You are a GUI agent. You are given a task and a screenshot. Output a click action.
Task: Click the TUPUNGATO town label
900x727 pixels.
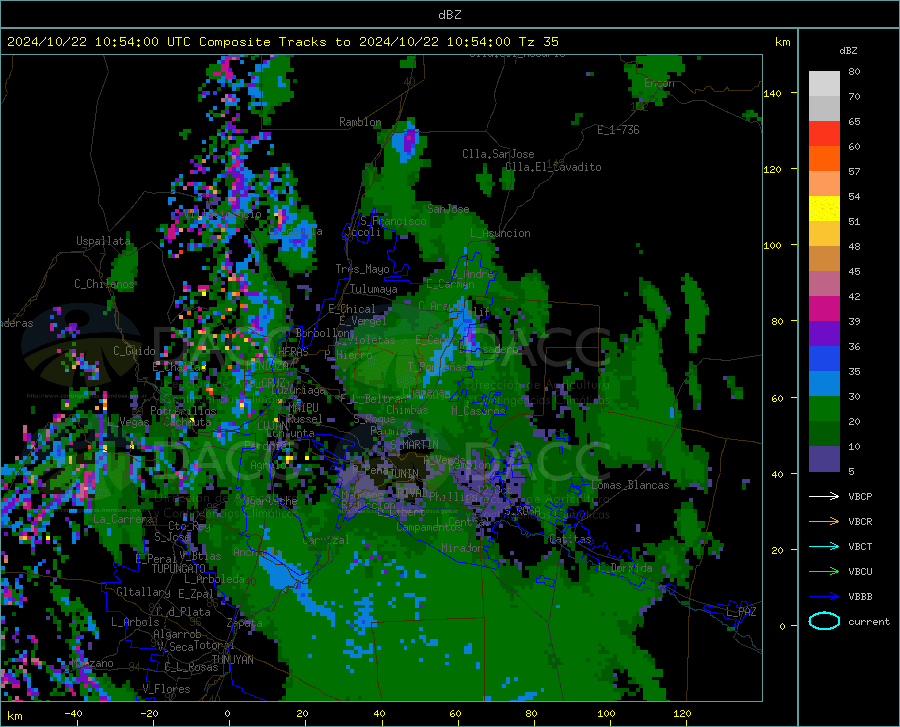[179, 569]
